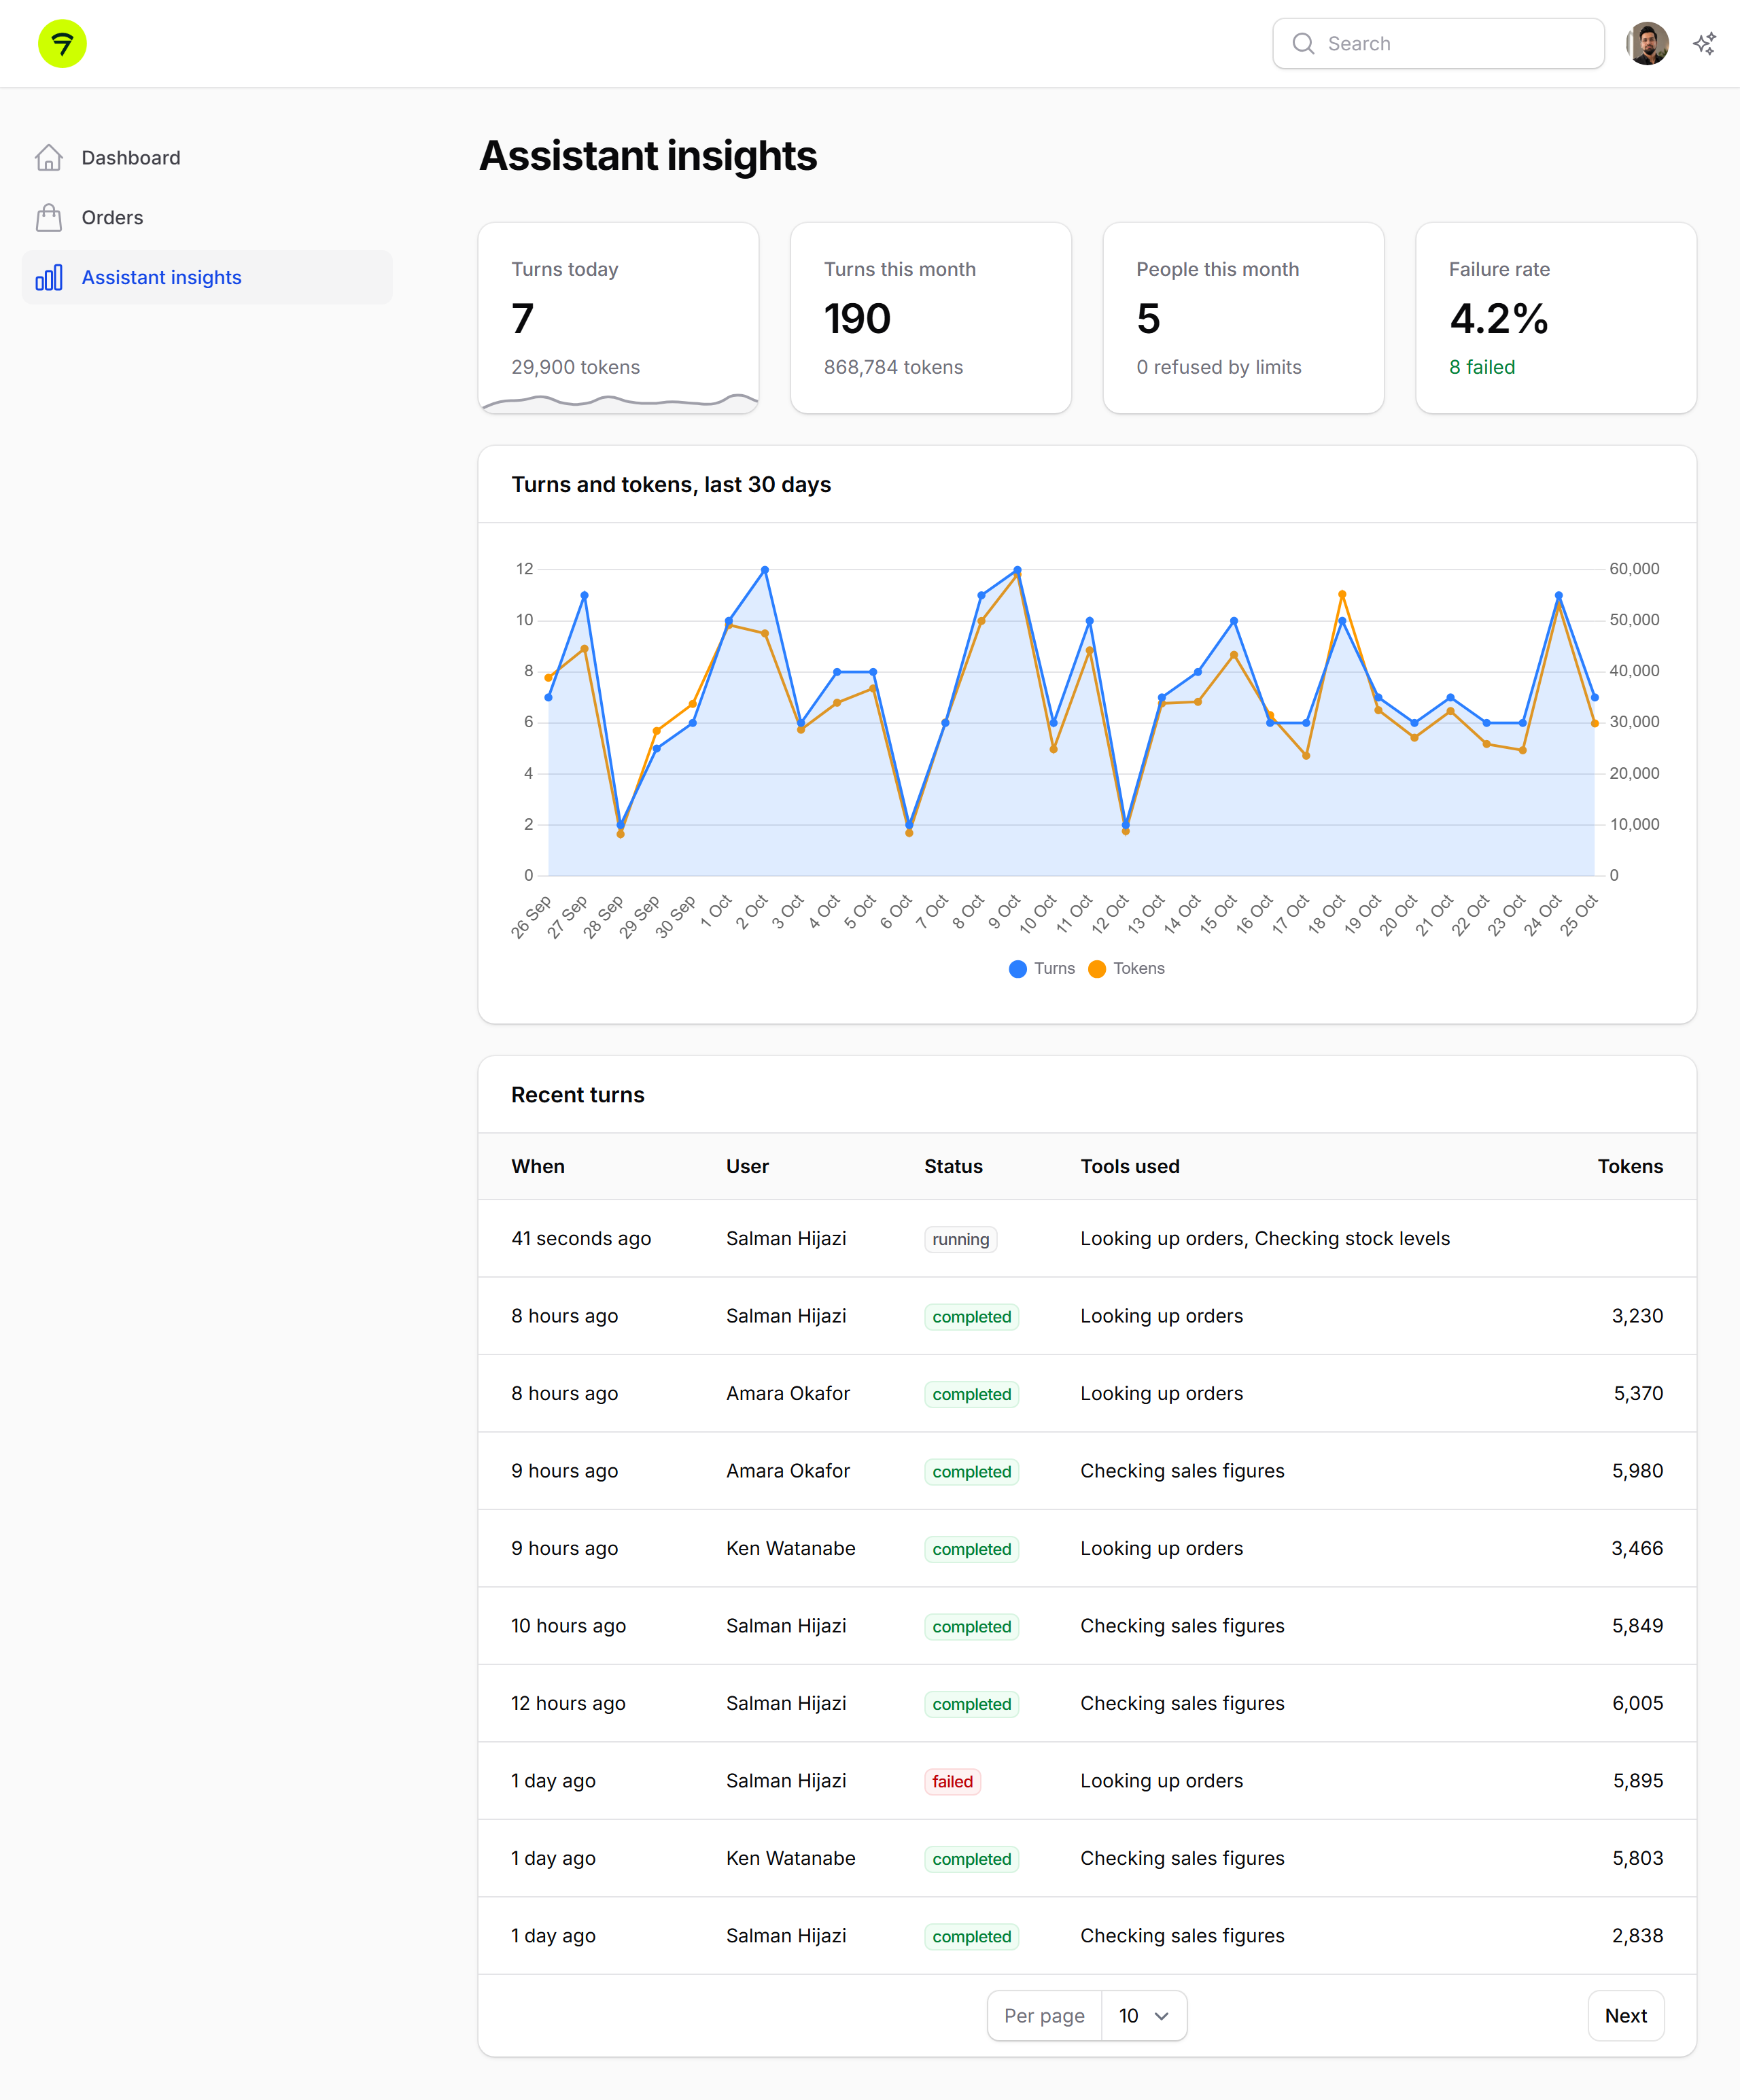Click the 10 hours ago cell
Image resolution: width=1740 pixels, height=2100 pixels.
(568, 1626)
